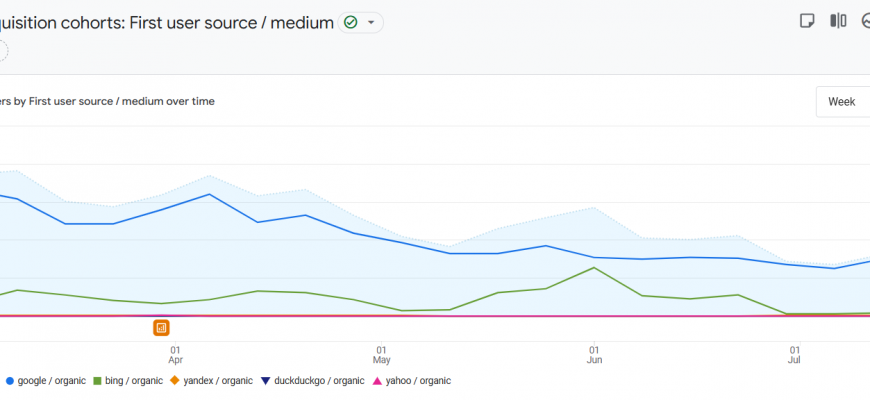870x400 pixels.
Task: Click the dashed add-filter circle under title
Action: point(2,50)
